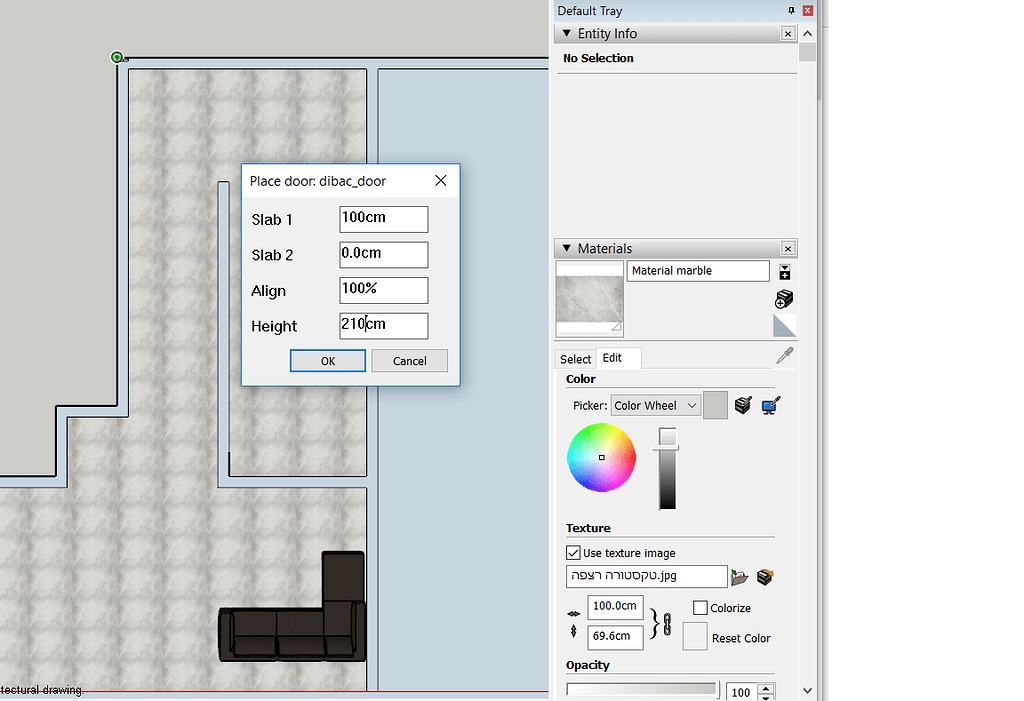This screenshot has height=701, width=1024.
Task: Collapse the Entity Info panel
Action: tap(567, 33)
